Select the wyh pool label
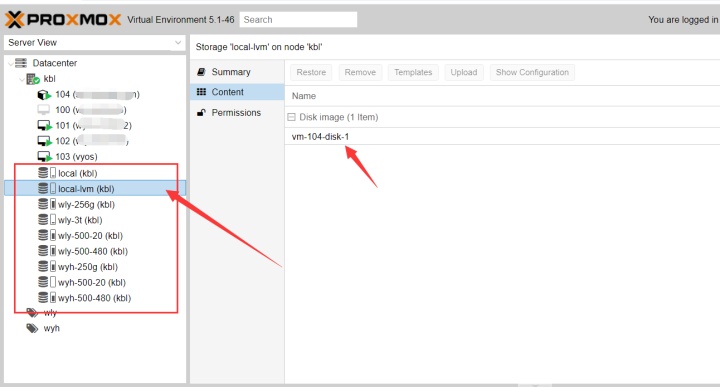This screenshot has width=720, height=387. tap(51, 328)
